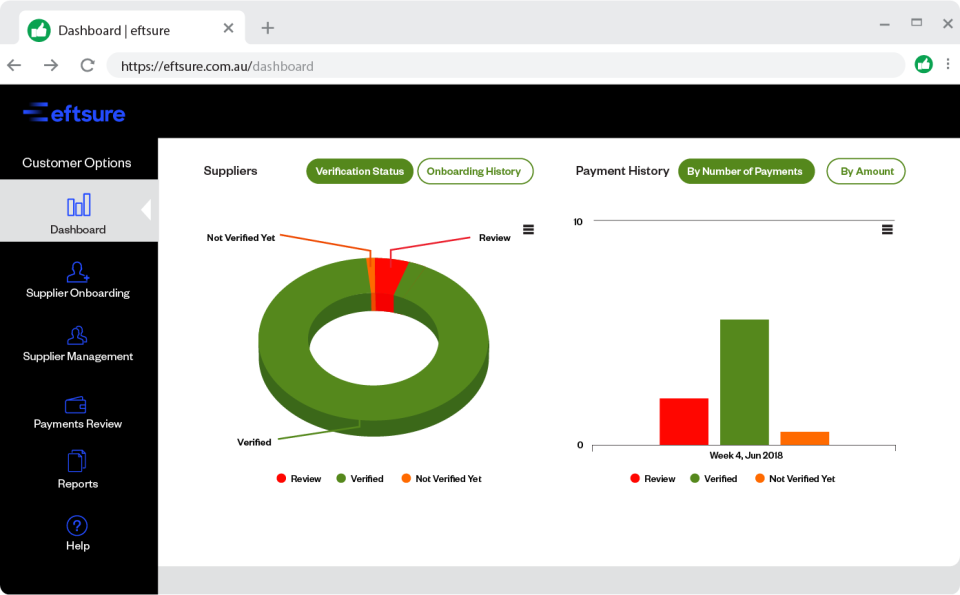Click the eftsure logo

[74, 113]
